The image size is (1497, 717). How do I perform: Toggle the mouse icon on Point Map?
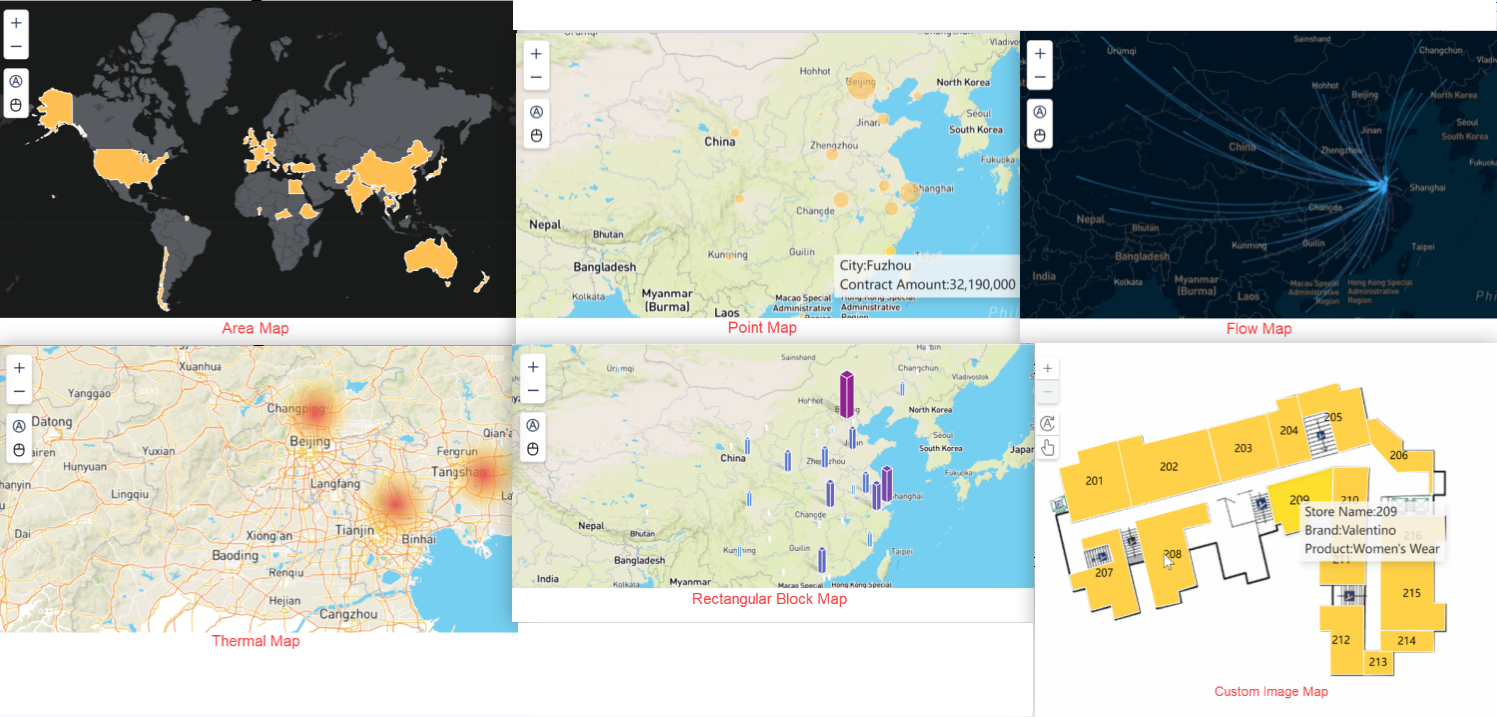[536, 136]
